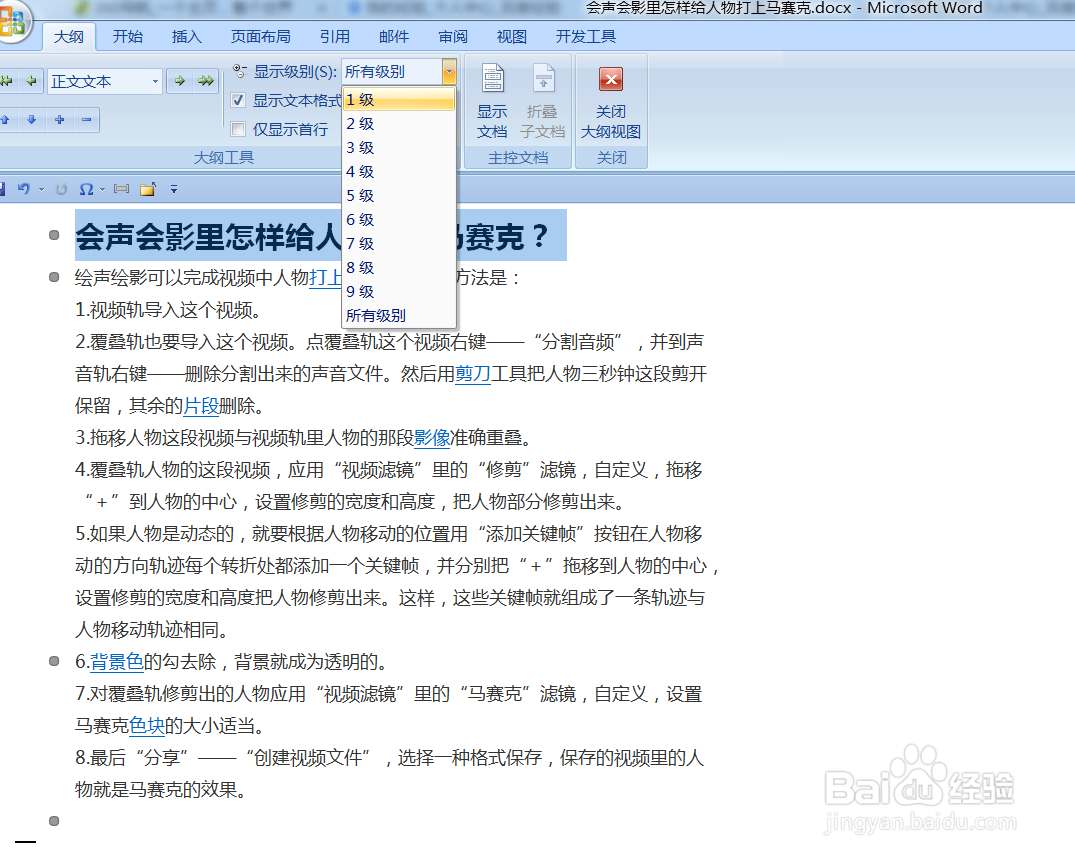Promote heading to Level 1 with double-left arrow
Screen dimensions: 1075x859
coord(8,81)
